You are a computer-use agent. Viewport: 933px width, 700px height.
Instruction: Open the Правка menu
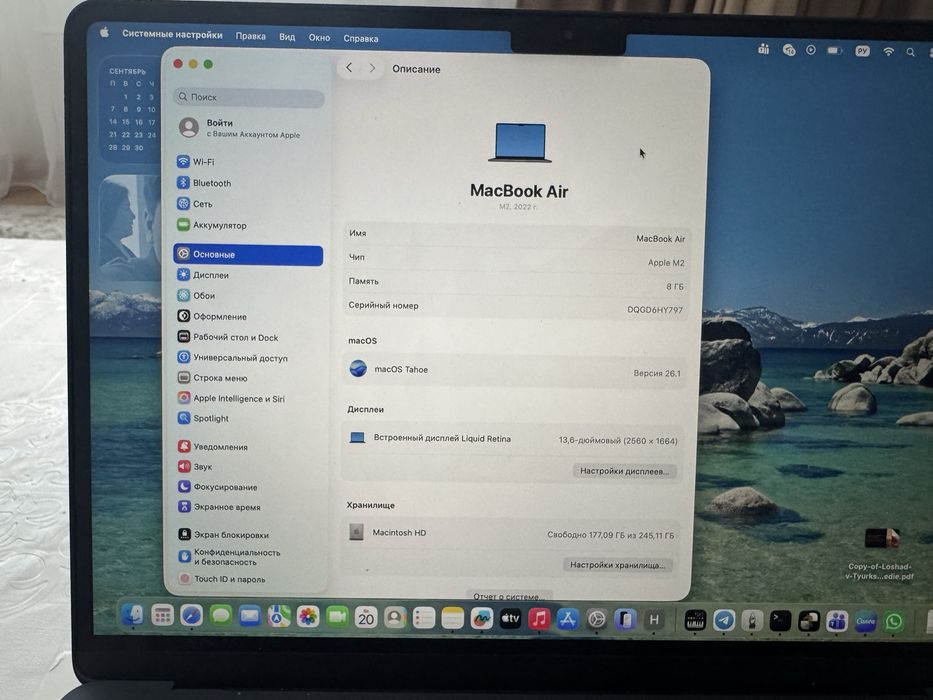[x=251, y=36]
